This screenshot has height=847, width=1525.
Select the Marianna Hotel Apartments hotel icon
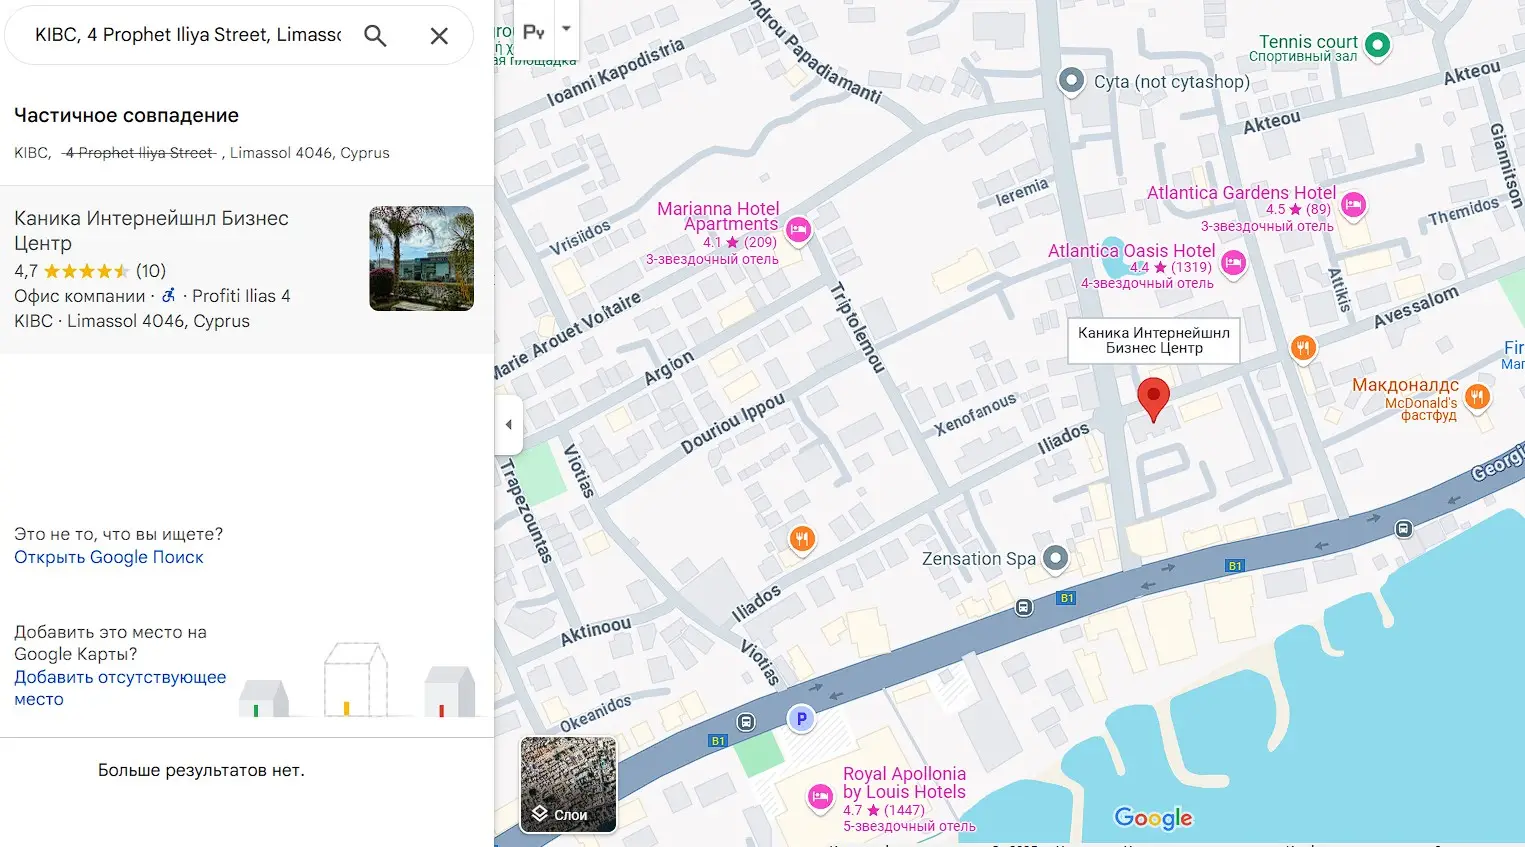coord(798,230)
